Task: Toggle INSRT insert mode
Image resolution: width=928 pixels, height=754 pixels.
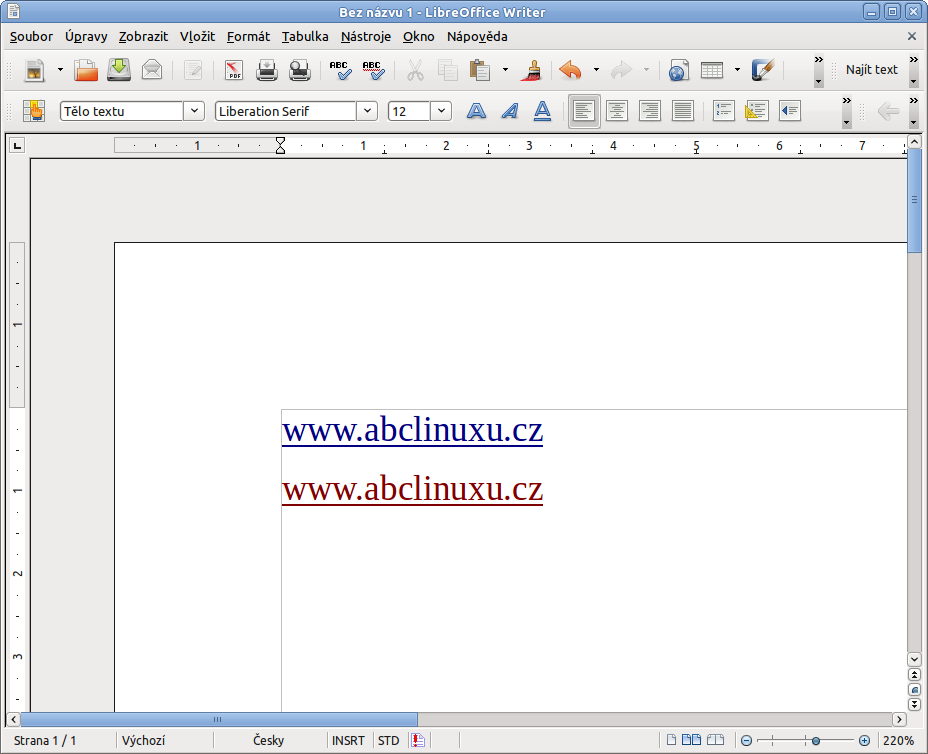Action: point(348,740)
